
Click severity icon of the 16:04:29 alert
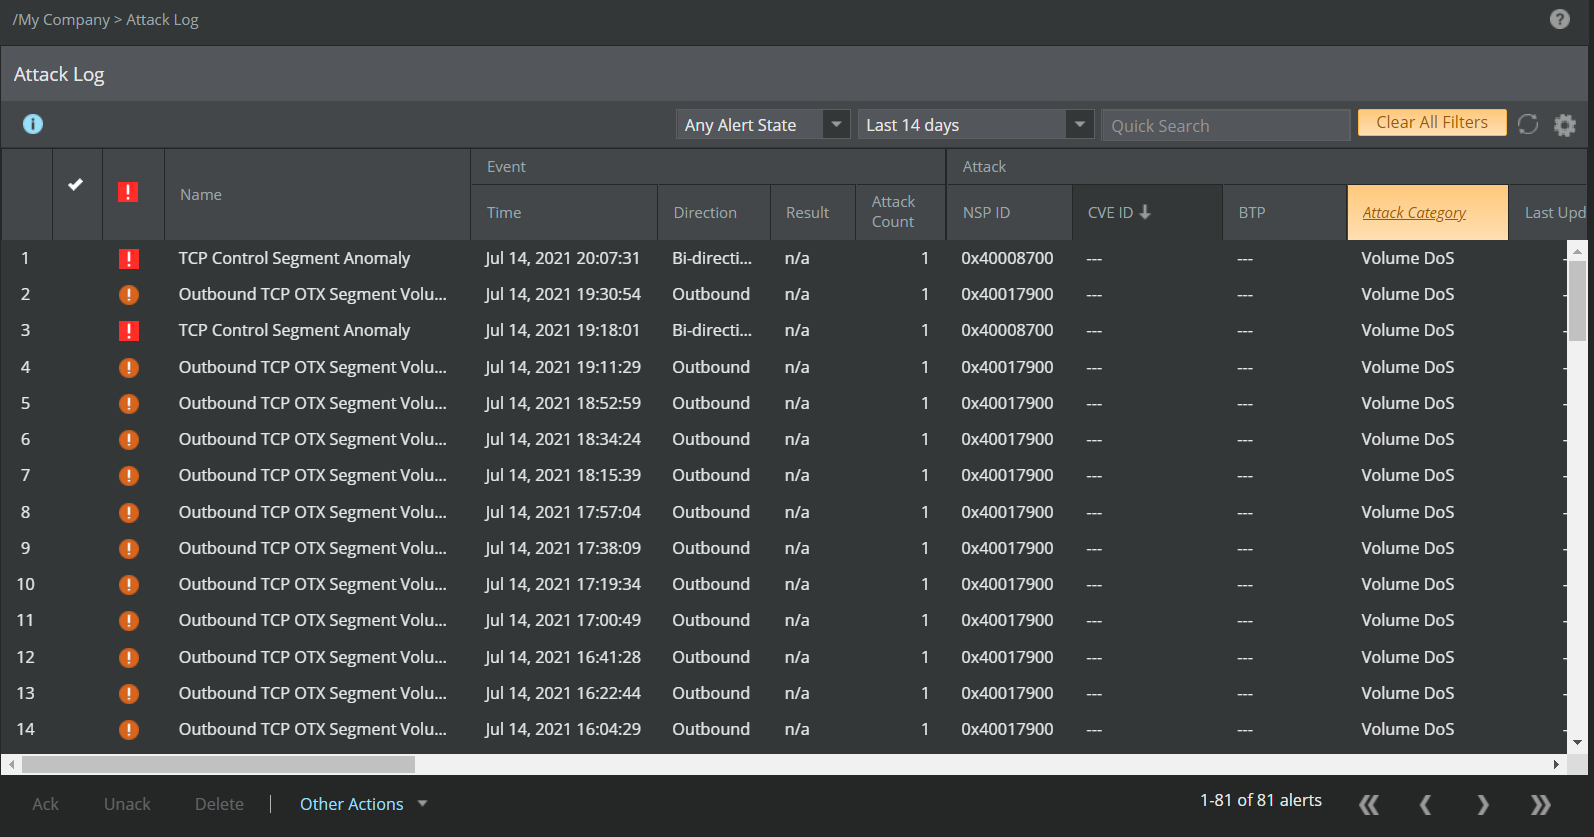[x=128, y=730]
